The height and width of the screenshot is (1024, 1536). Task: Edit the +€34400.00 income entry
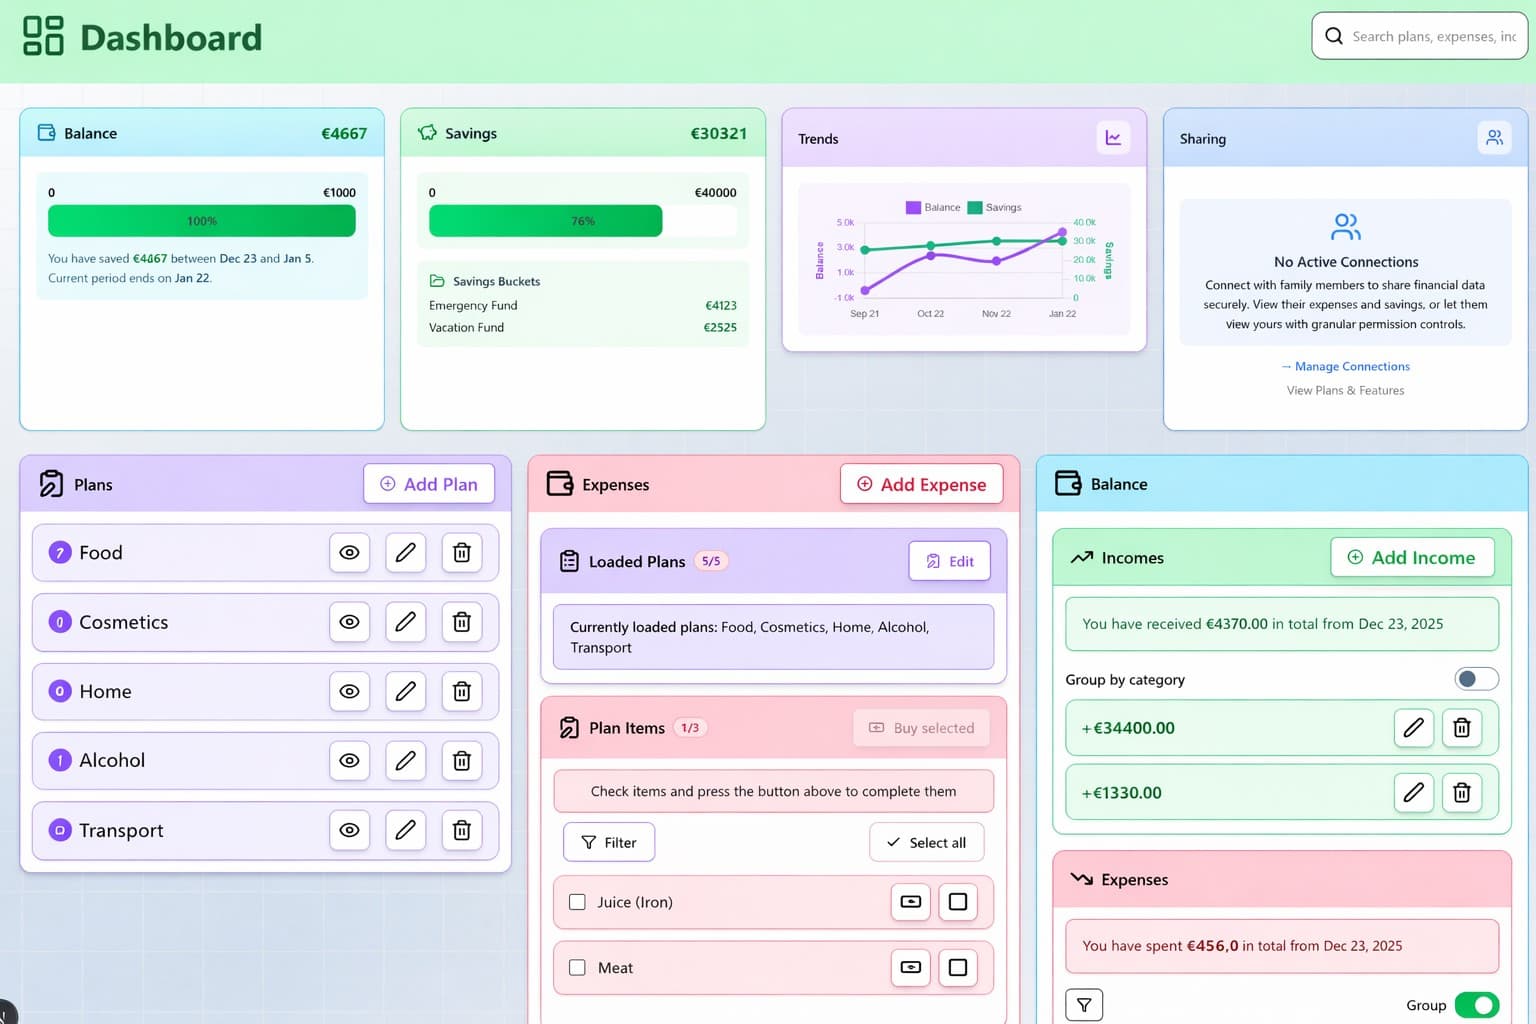point(1414,728)
